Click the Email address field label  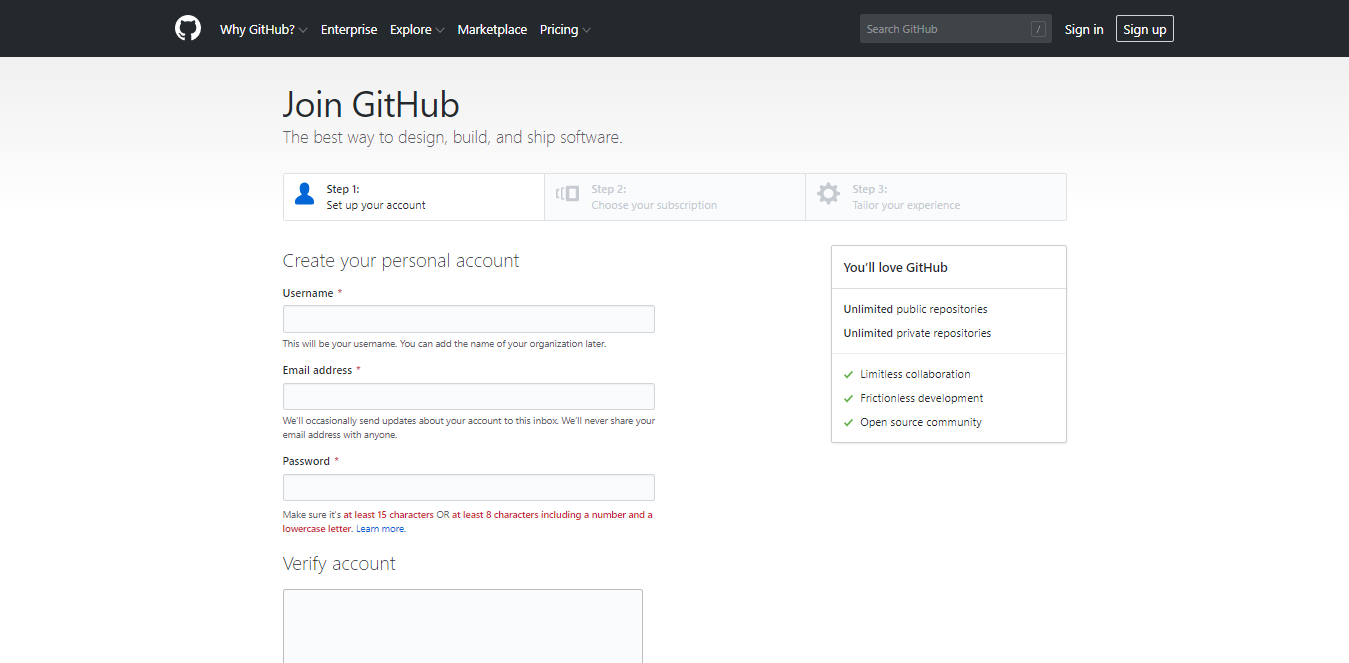tap(317, 370)
